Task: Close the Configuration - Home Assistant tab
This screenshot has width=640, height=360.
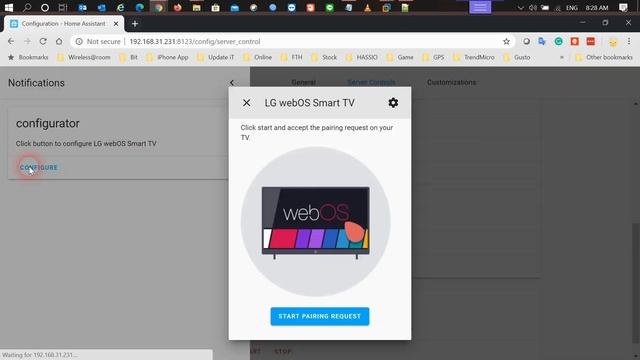Action: point(116,24)
